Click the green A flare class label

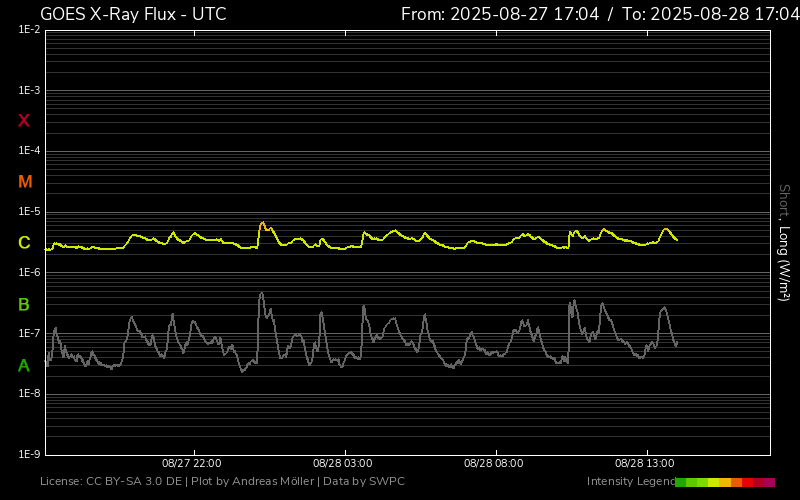coord(24,366)
